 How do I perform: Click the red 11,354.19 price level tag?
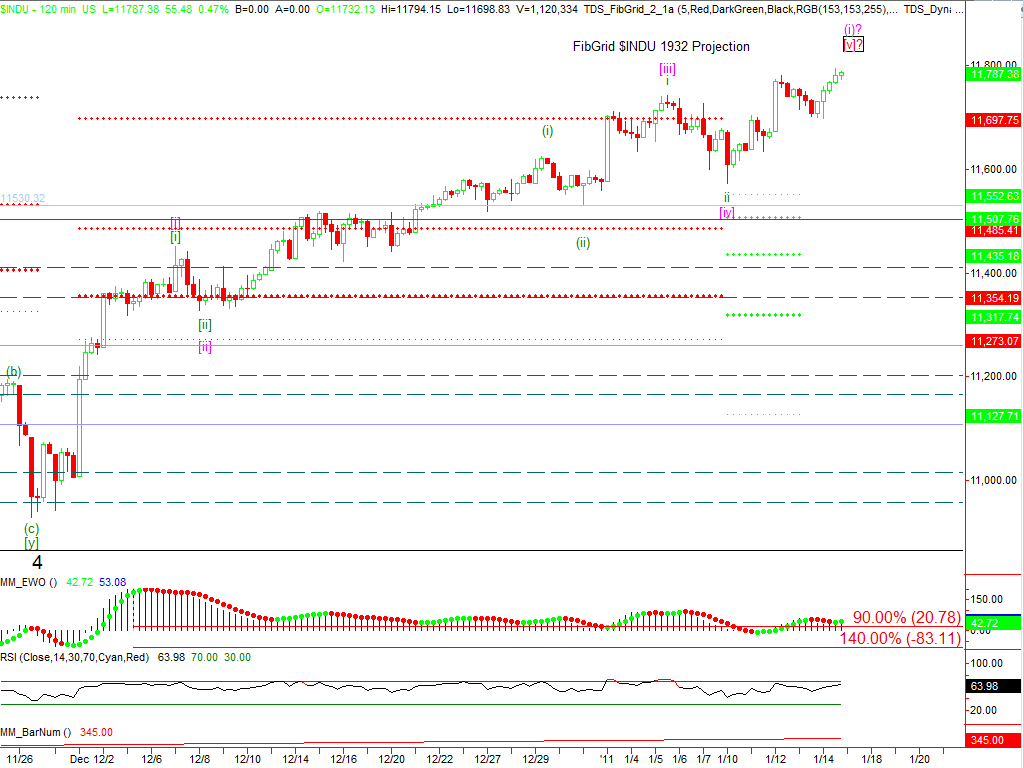[993, 298]
